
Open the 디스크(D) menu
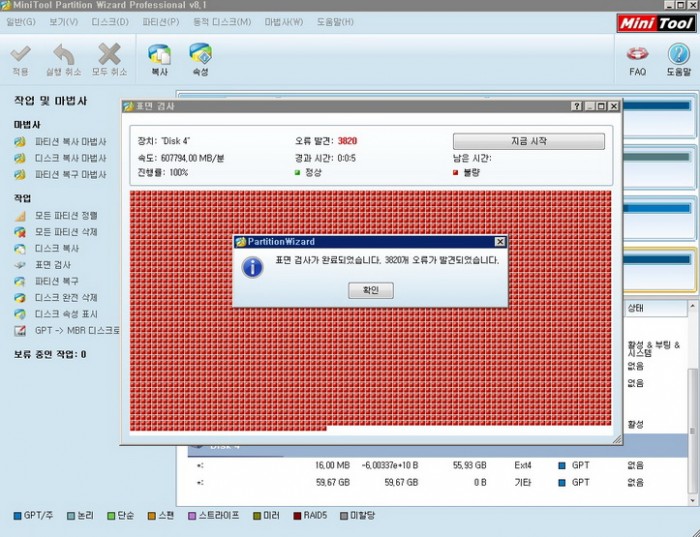110,22
